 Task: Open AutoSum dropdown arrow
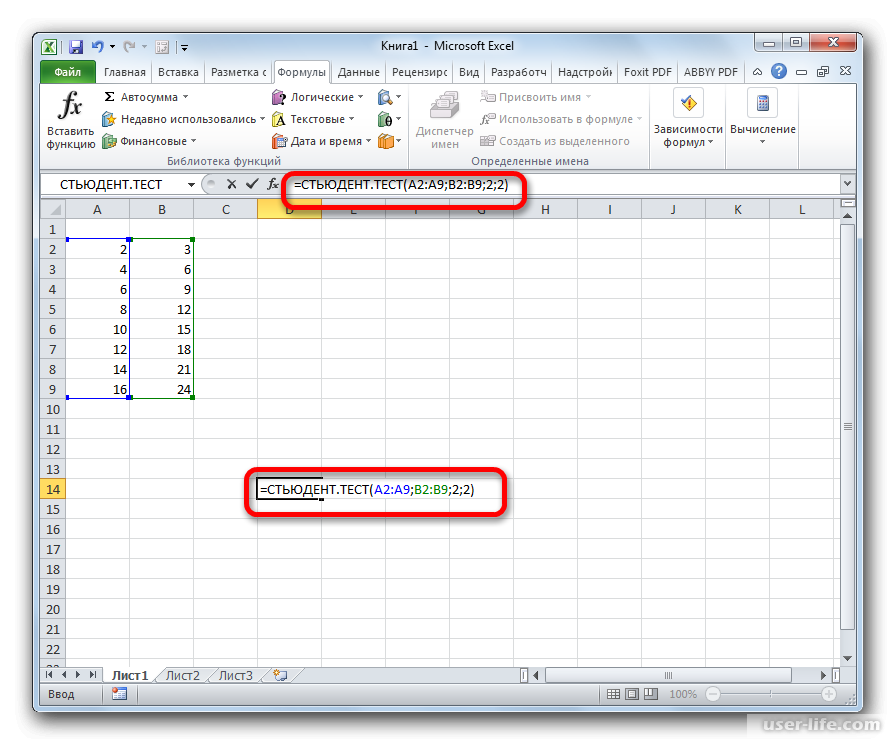pyautogui.click(x=185, y=97)
